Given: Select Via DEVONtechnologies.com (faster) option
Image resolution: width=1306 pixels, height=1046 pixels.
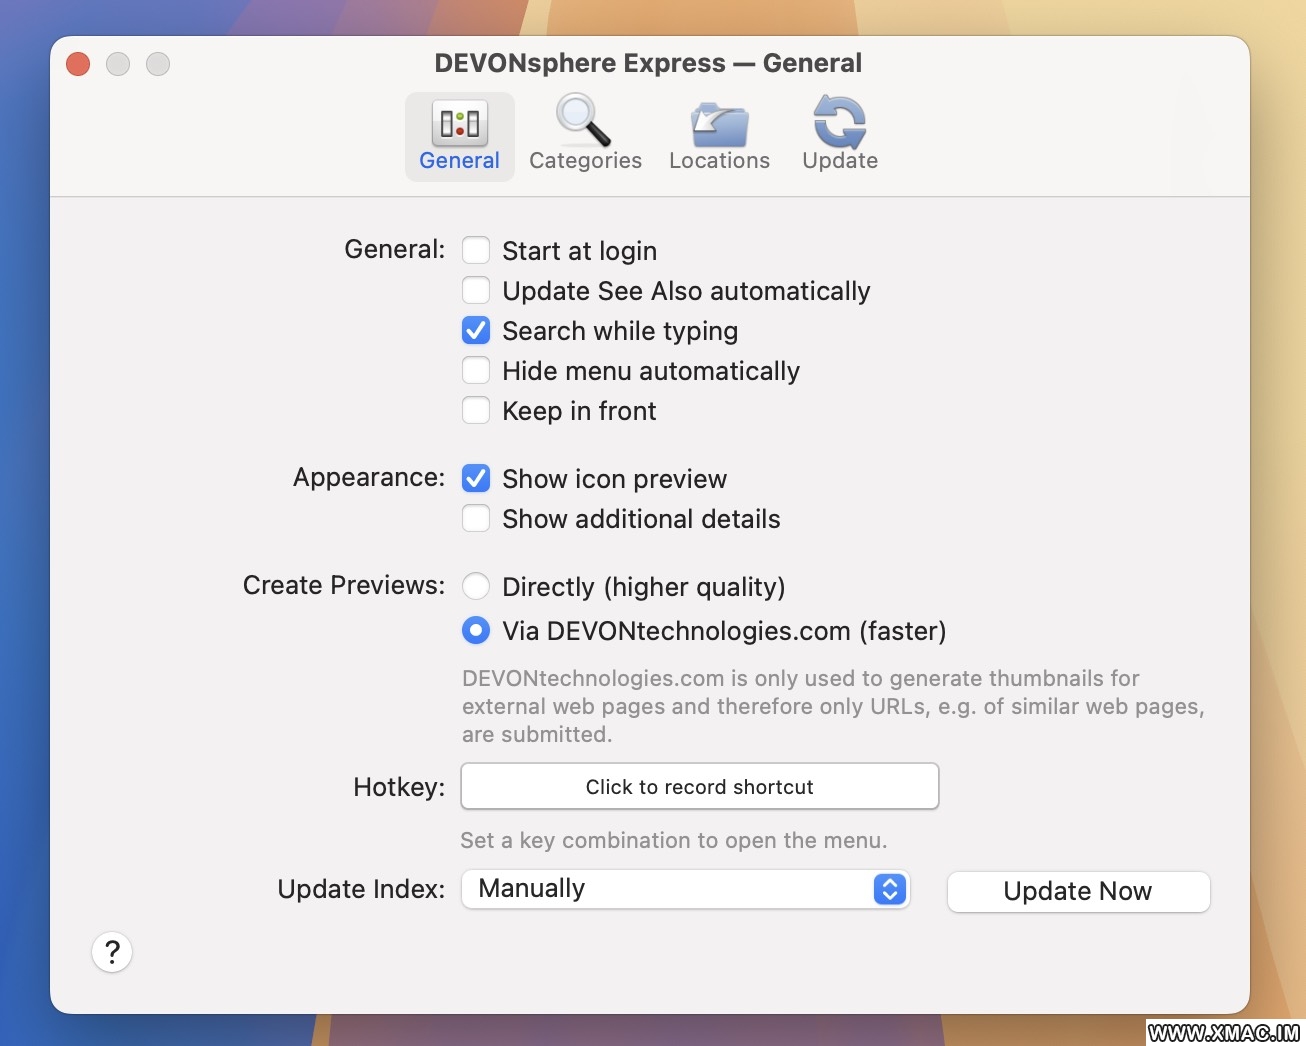Looking at the screenshot, I should click(x=476, y=630).
